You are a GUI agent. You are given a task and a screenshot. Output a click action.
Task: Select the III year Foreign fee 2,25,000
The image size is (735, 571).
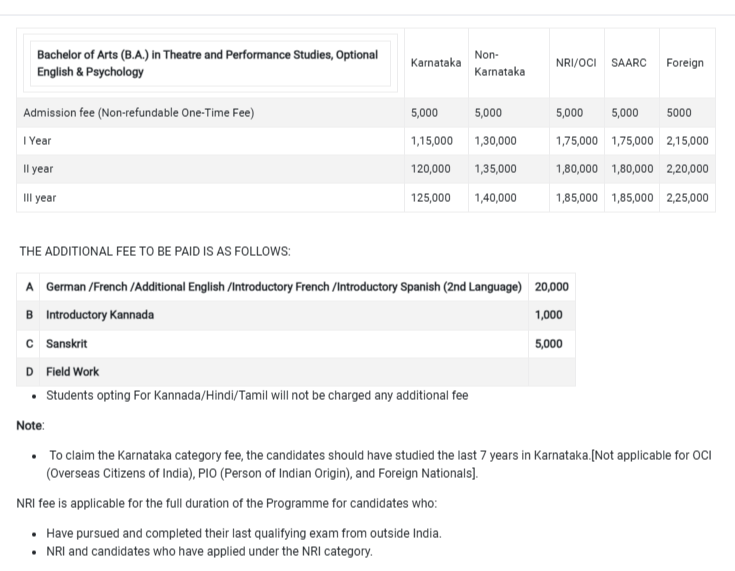[x=687, y=198]
